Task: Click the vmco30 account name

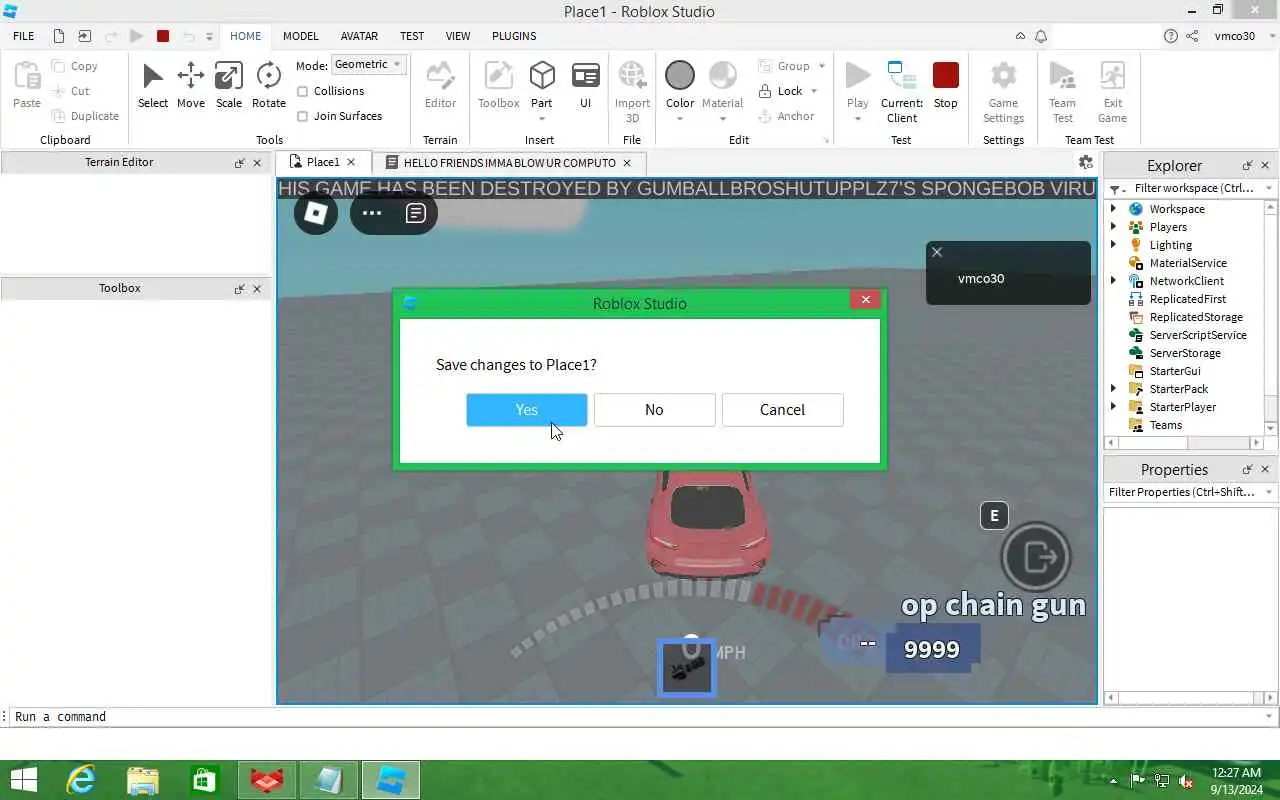Action: tap(1234, 36)
